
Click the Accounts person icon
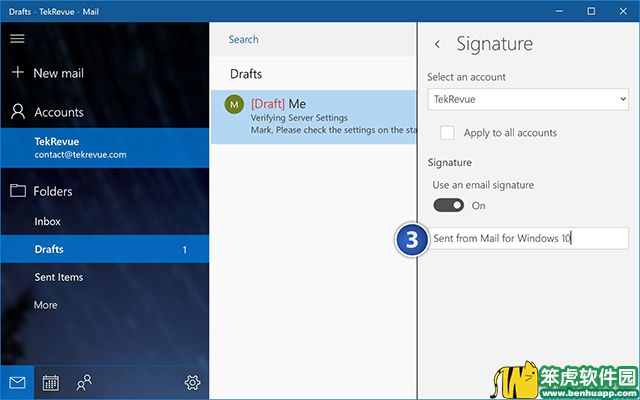(18, 111)
